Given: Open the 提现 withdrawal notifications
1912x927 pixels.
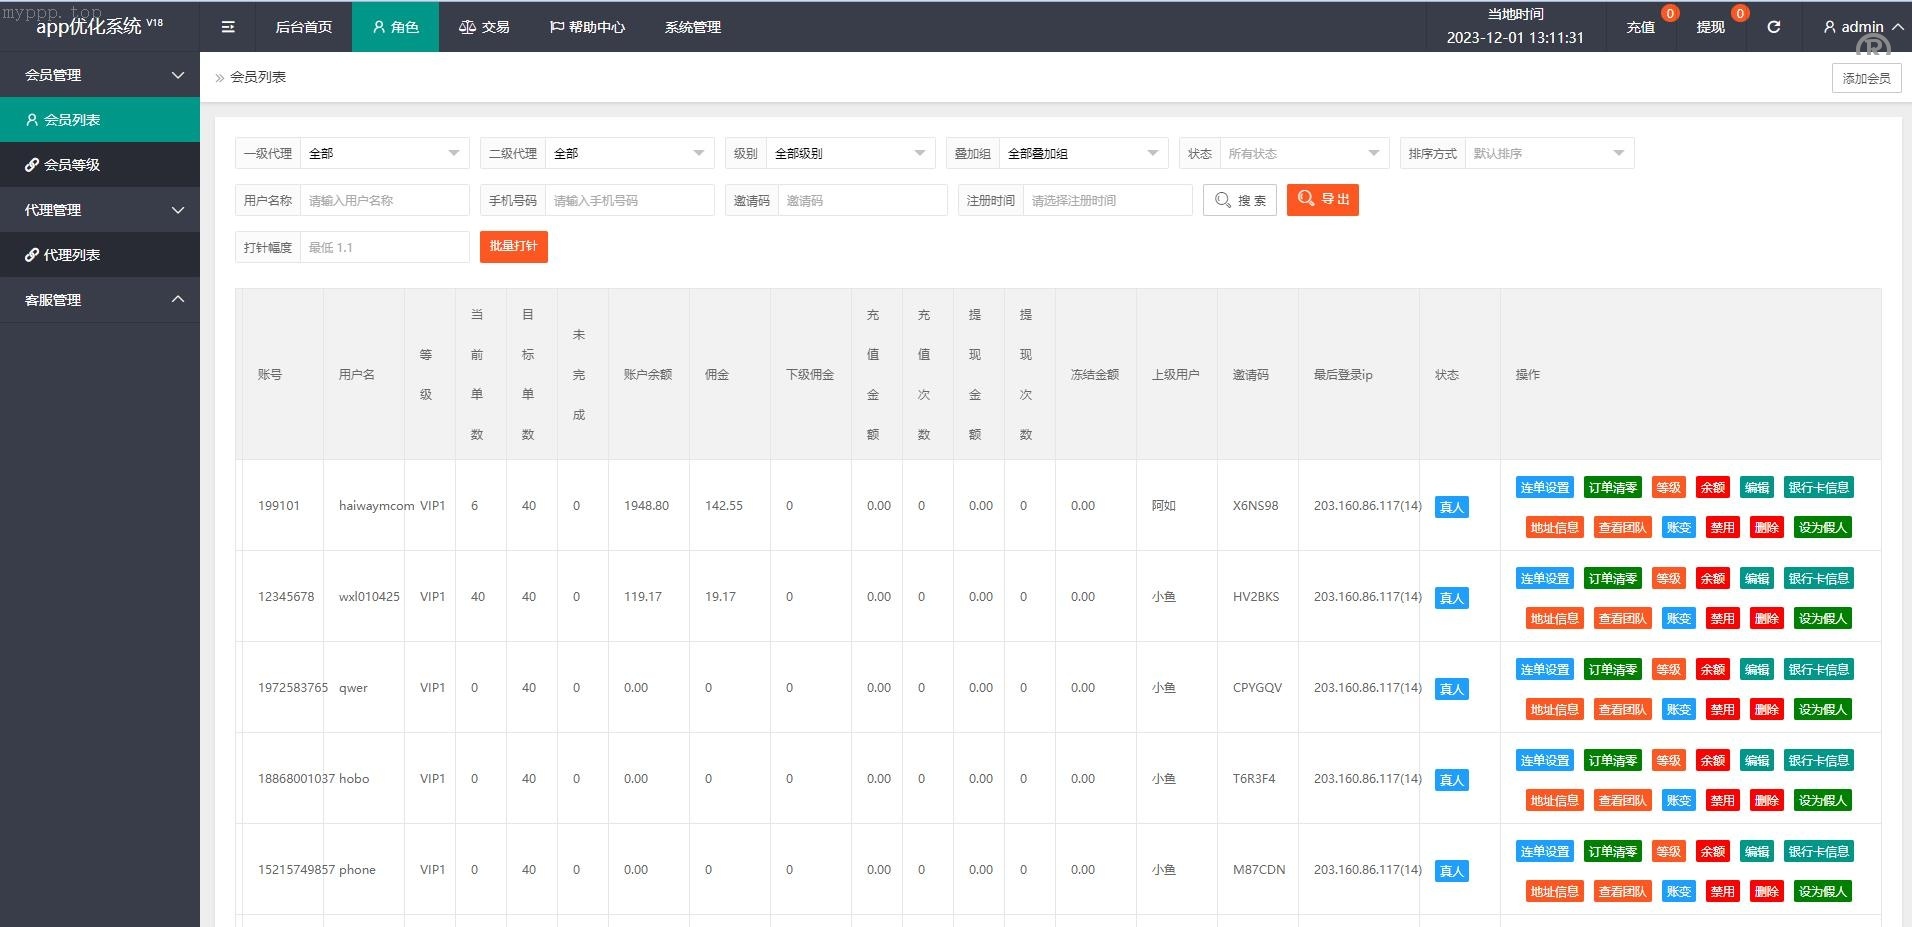Looking at the screenshot, I should tap(1710, 27).
